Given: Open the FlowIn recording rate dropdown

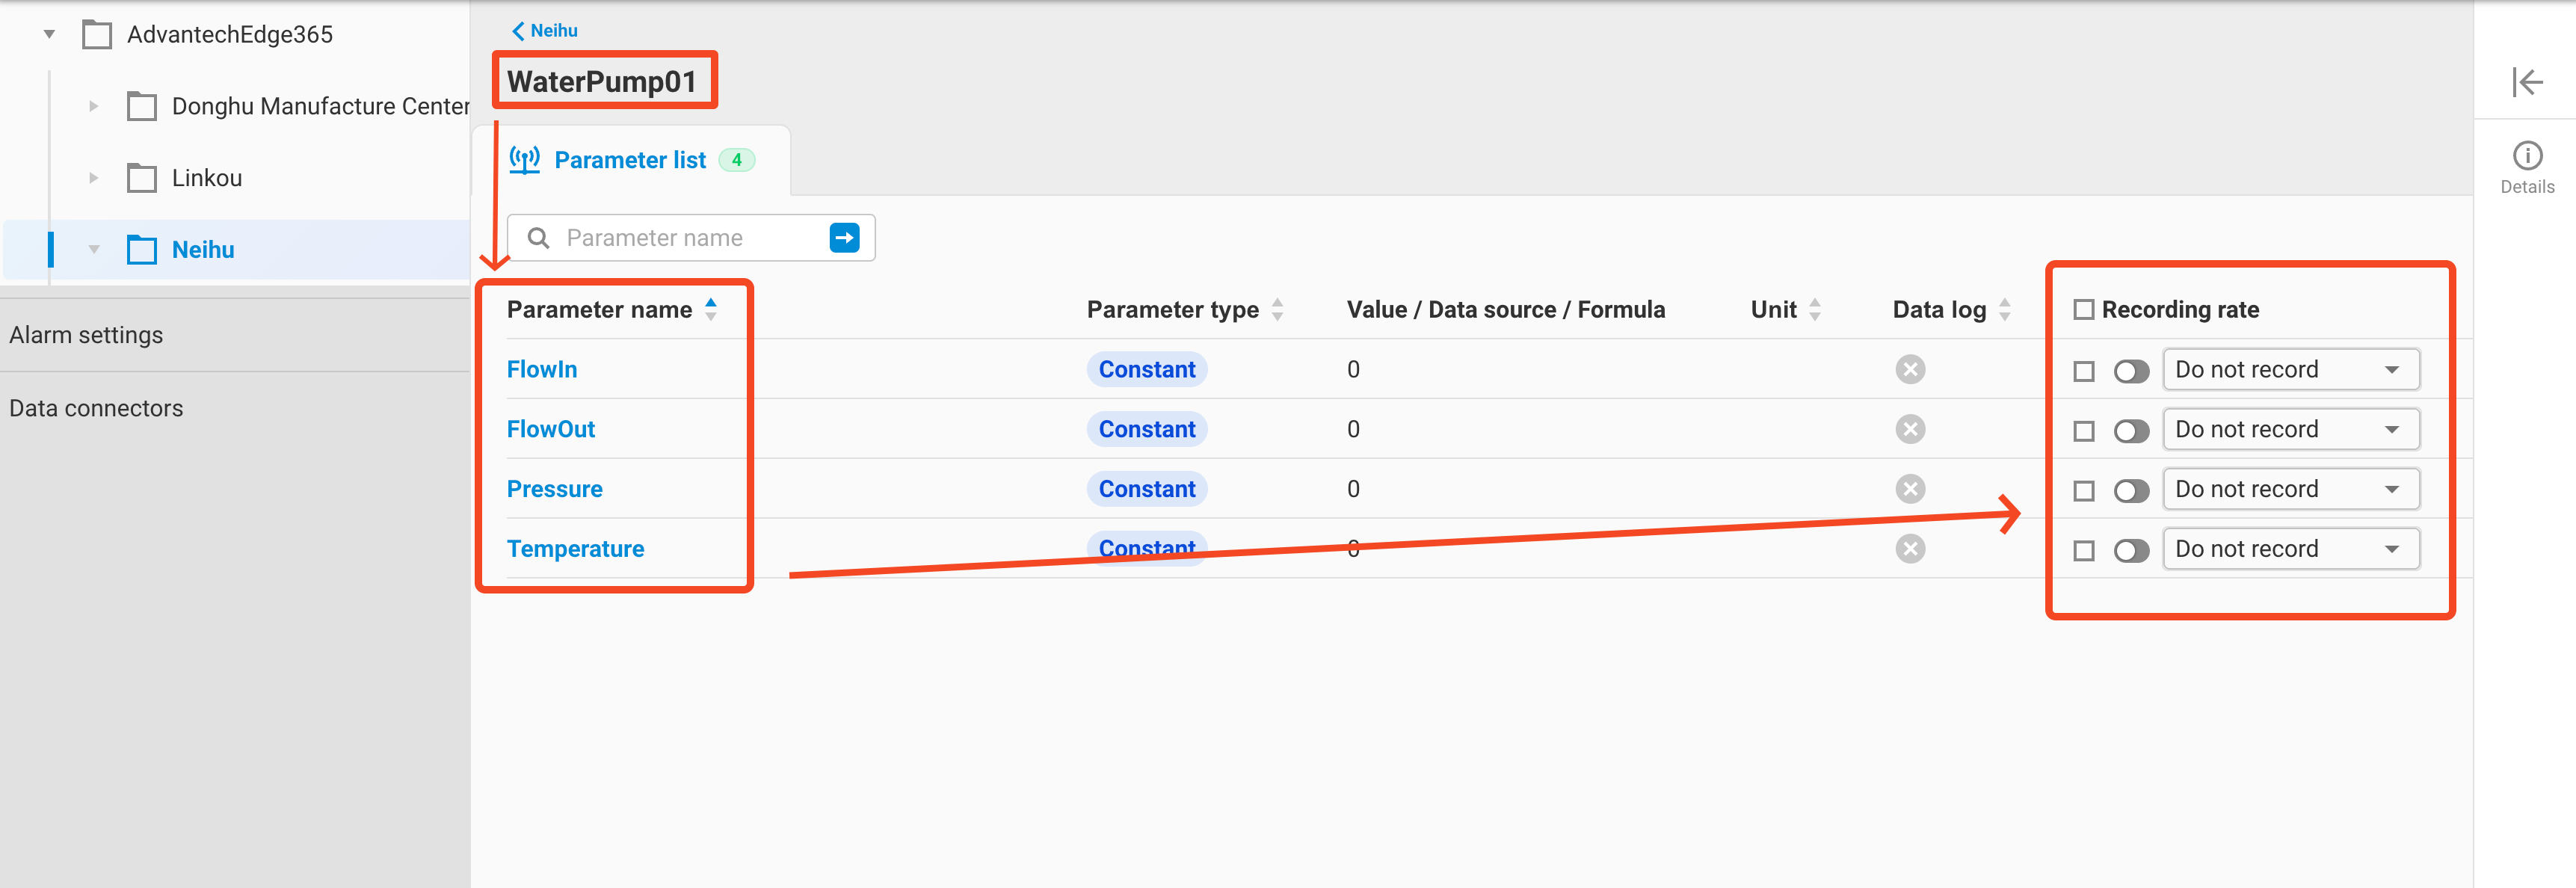Looking at the screenshot, I should pyautogui.click(x=2290, y=370).
